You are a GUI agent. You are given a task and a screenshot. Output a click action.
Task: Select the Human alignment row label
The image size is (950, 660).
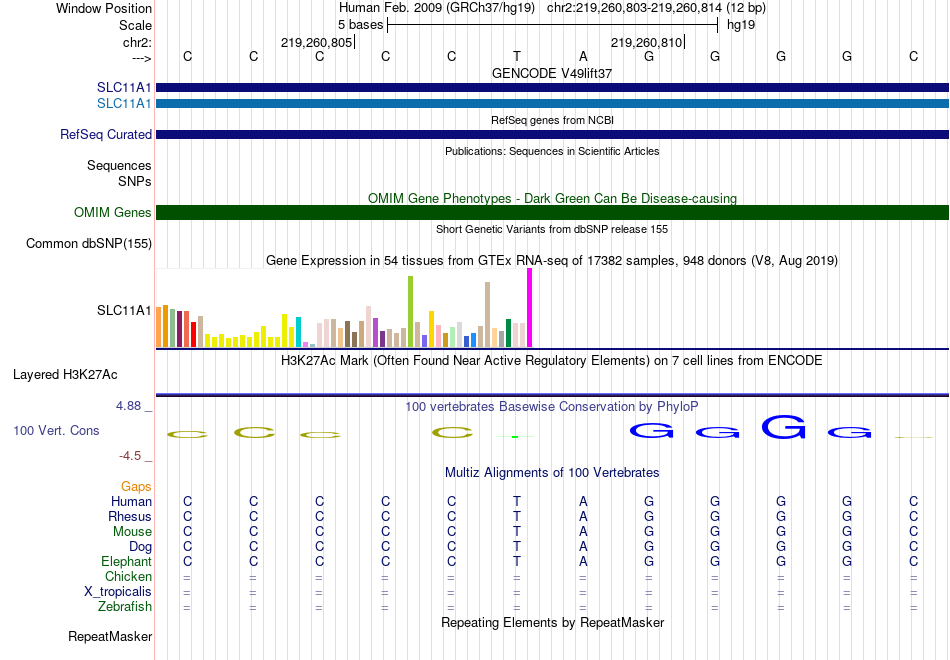point(131,502)
